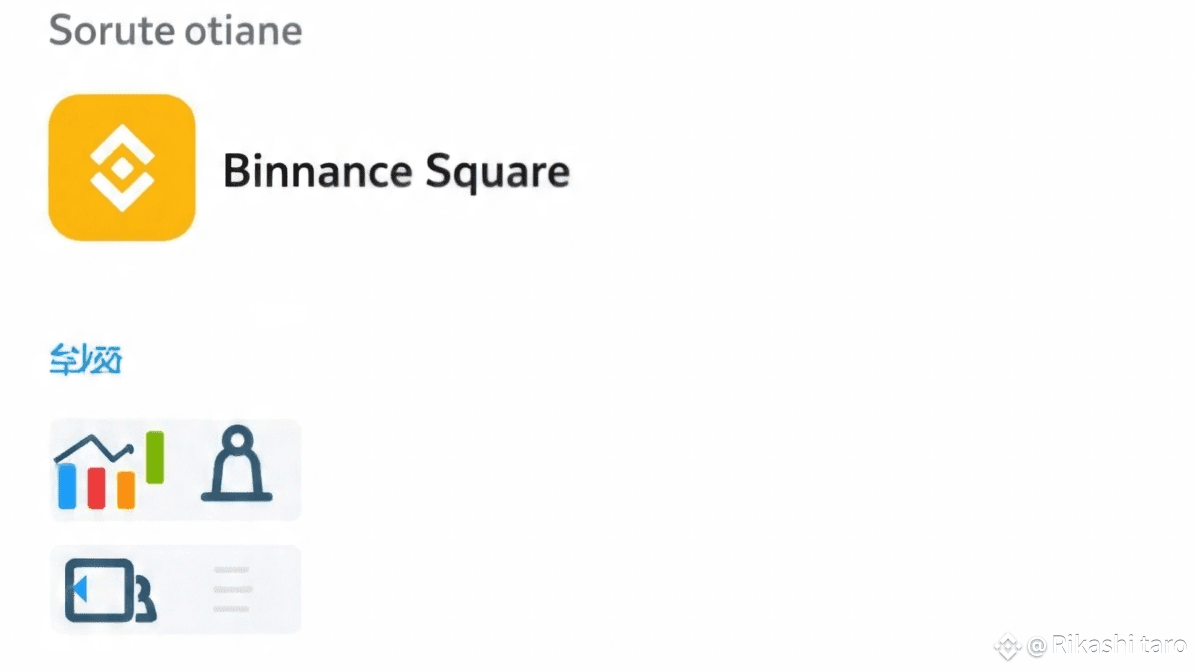This screenshot has height=672, width=1195.
Task: Click the bell-shaped person icon
Action: pyautogui.click(x=236, y=463)
